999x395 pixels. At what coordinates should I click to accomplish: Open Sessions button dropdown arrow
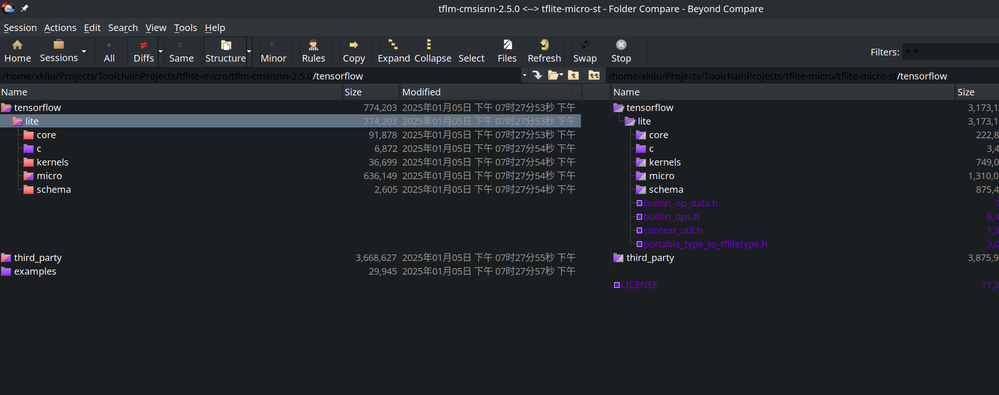84,51
